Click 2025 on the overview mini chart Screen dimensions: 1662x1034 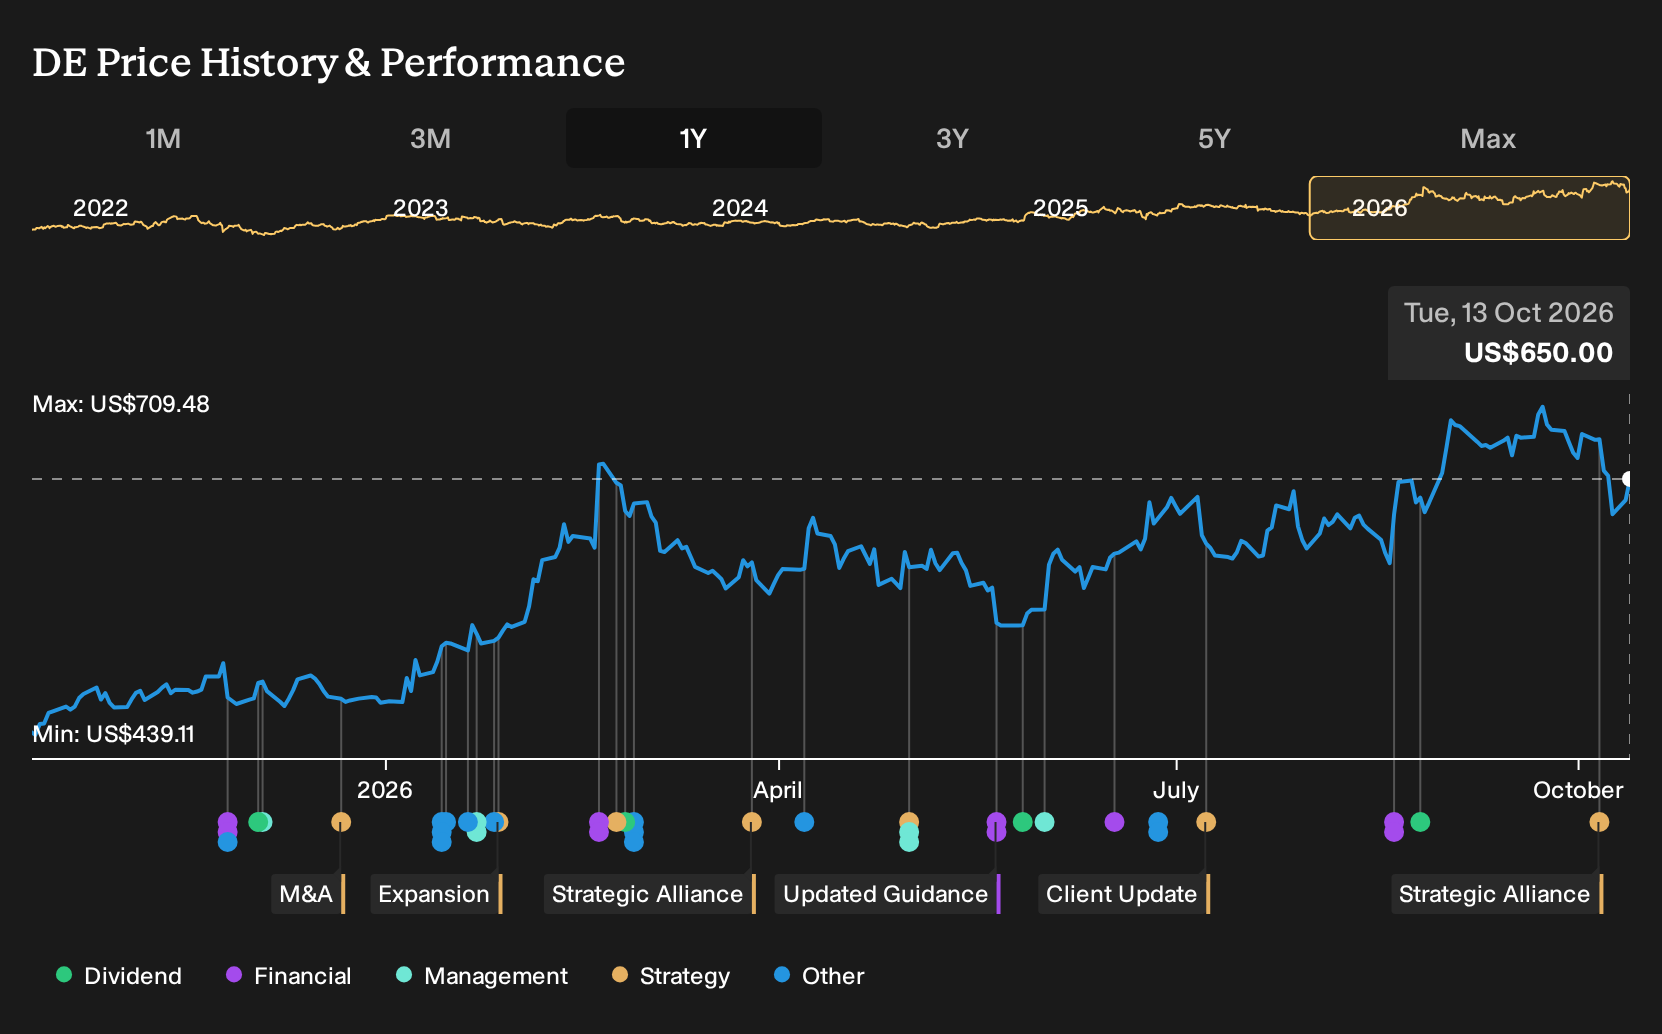click(1060, 208)
